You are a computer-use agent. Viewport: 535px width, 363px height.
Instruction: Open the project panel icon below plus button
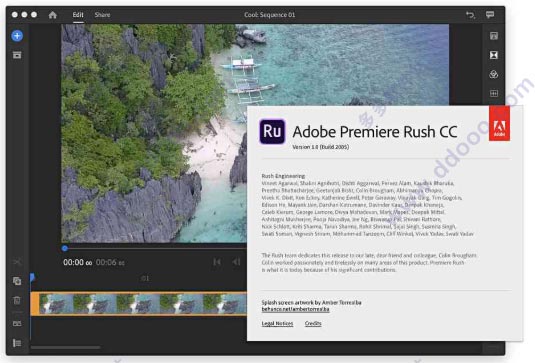click(x=17, y=55)
